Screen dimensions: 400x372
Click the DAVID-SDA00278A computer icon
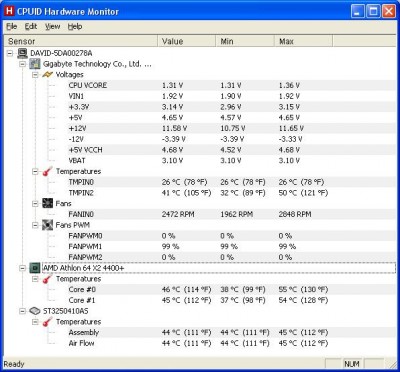tap(22, 53)
